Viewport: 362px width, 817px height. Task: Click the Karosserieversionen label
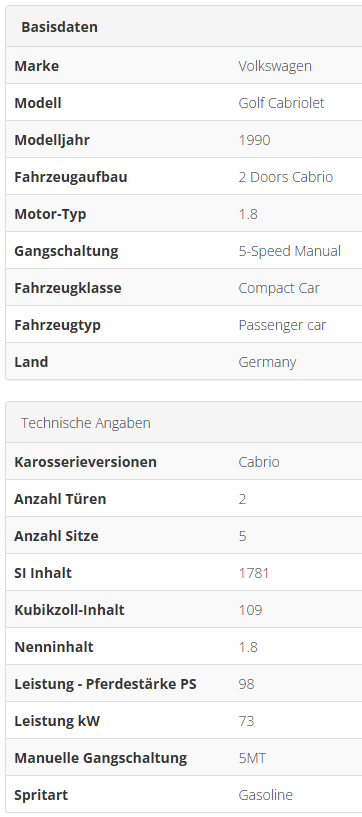[85, 462]
